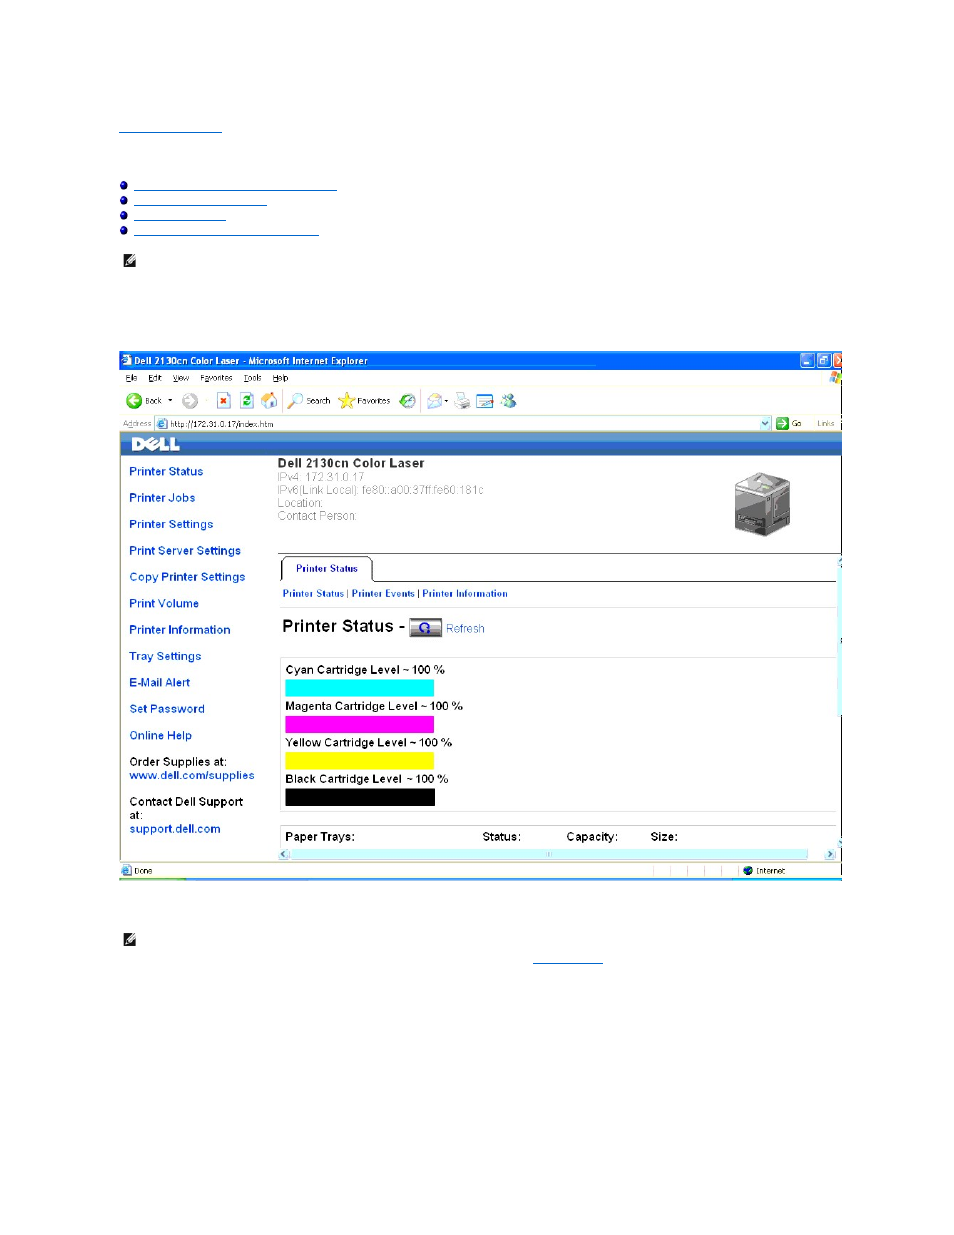The height and width of the screenshot is (1235, 954).
Task: Open Set Password link
Action: [167, 709]
